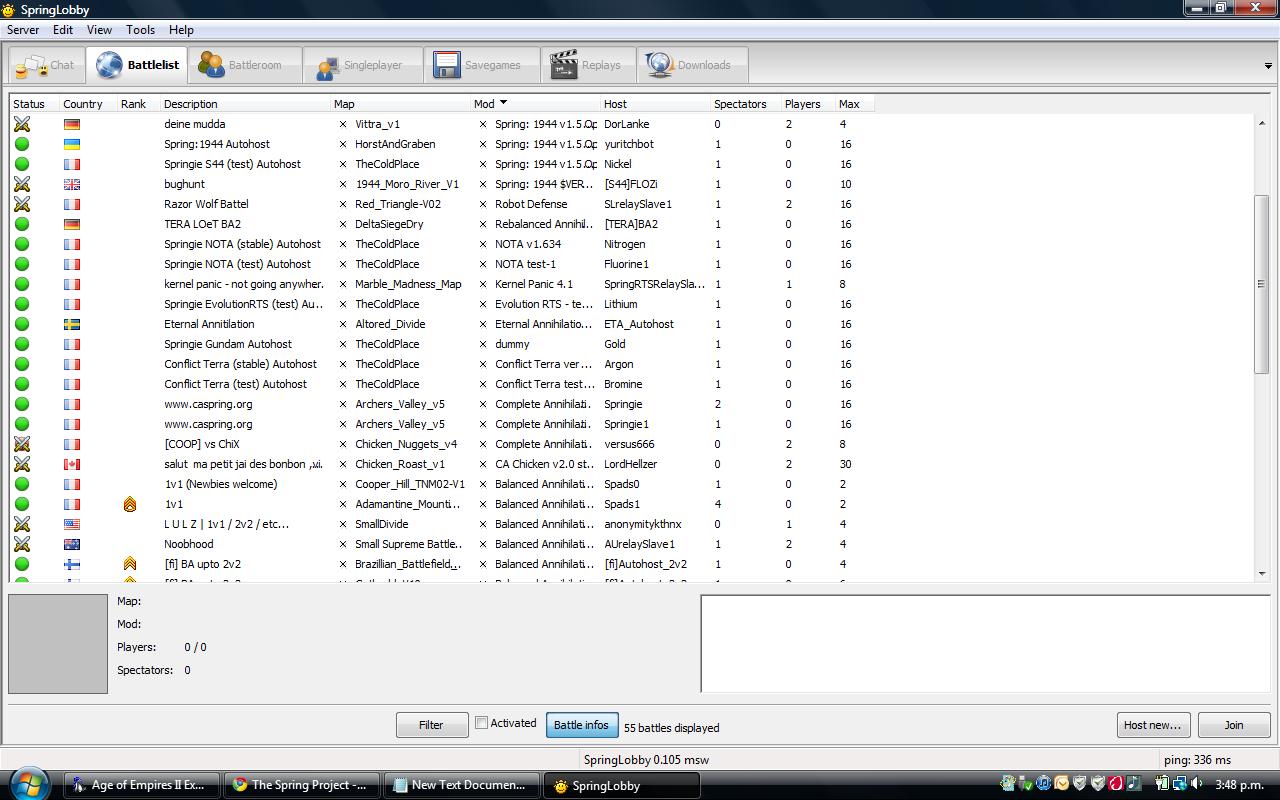Image resolution: width=1280 pixels, height=800 pixels.
Task: Click the swords status icon for [COOP] vs ChiX
Action: pyautogui.click(x=21, y=444)
